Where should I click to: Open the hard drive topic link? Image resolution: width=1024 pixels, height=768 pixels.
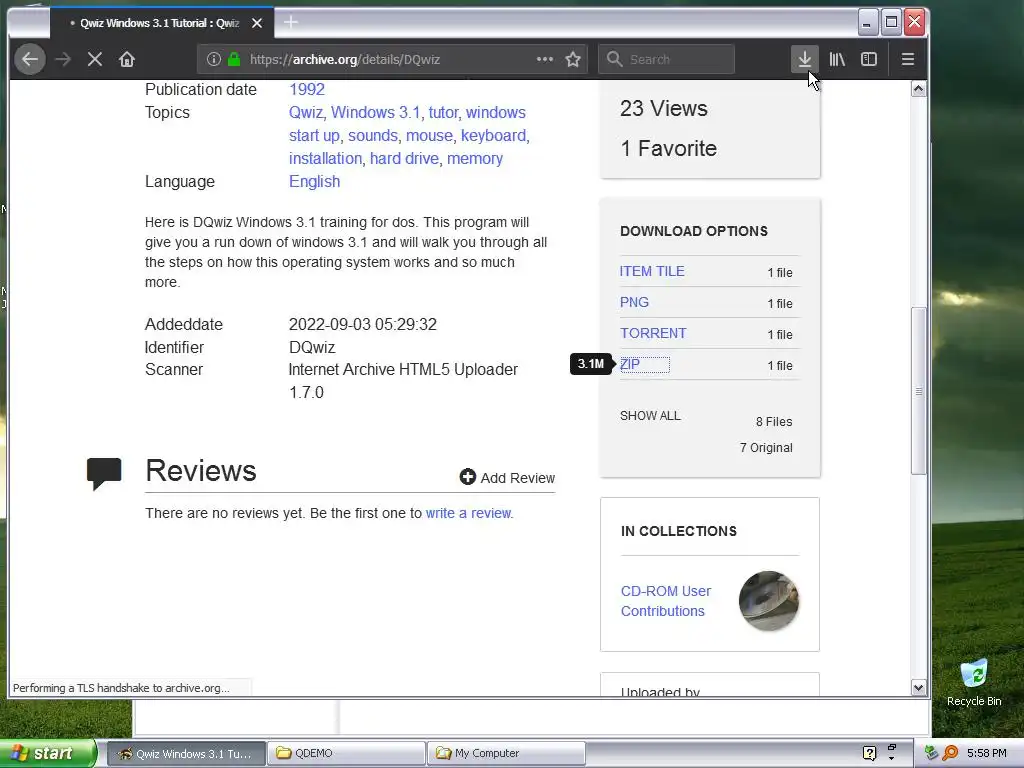(x=404, y=158)
